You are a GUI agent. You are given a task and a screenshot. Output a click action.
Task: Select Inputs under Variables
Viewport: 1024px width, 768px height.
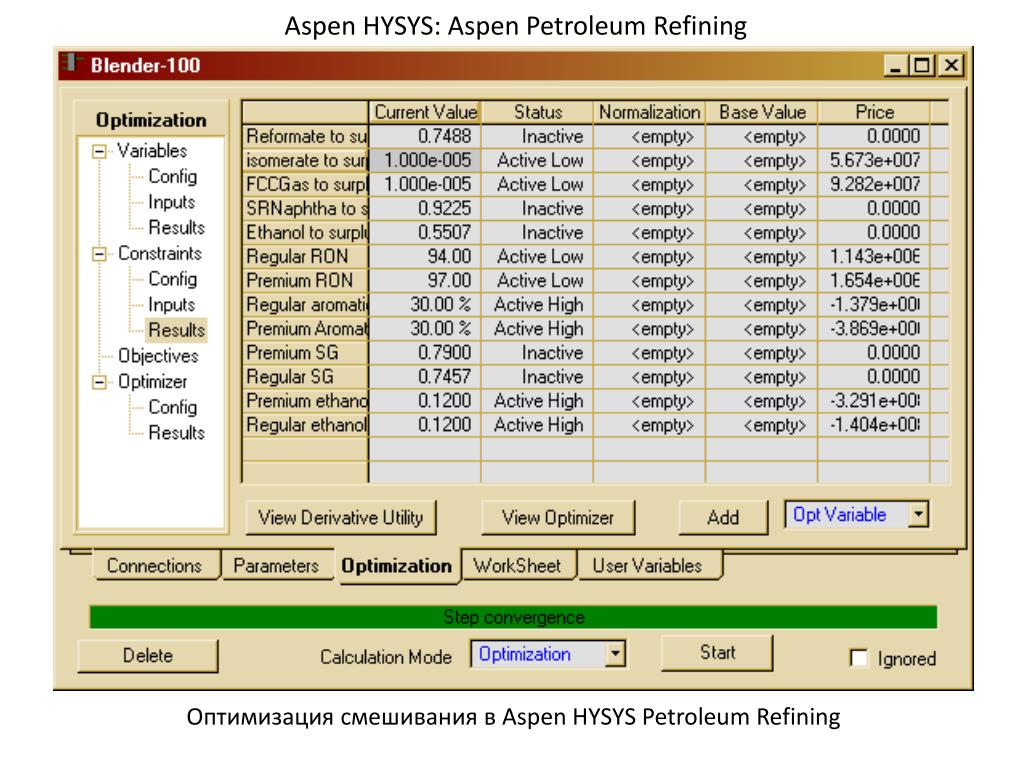(x=172, y=202)
